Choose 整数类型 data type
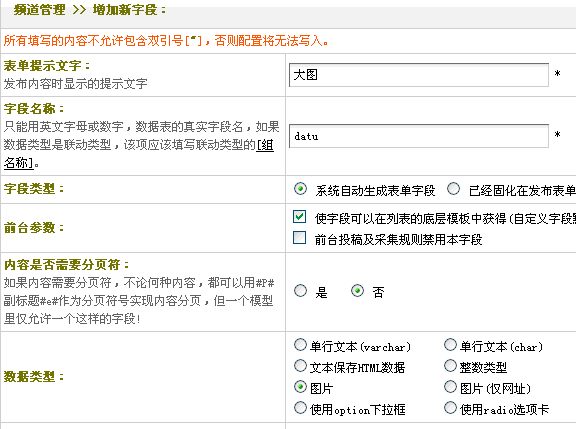Image resolution: width=576 pixels, height=429 pixels. coord(450,365)
